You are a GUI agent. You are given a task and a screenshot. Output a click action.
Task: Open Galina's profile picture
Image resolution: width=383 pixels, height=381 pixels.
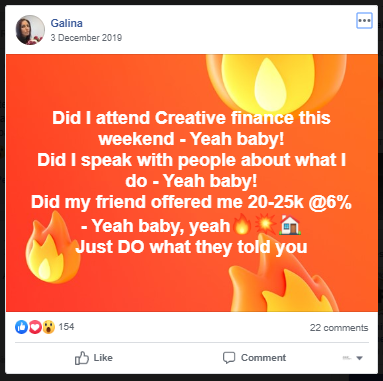coord(30,30)
